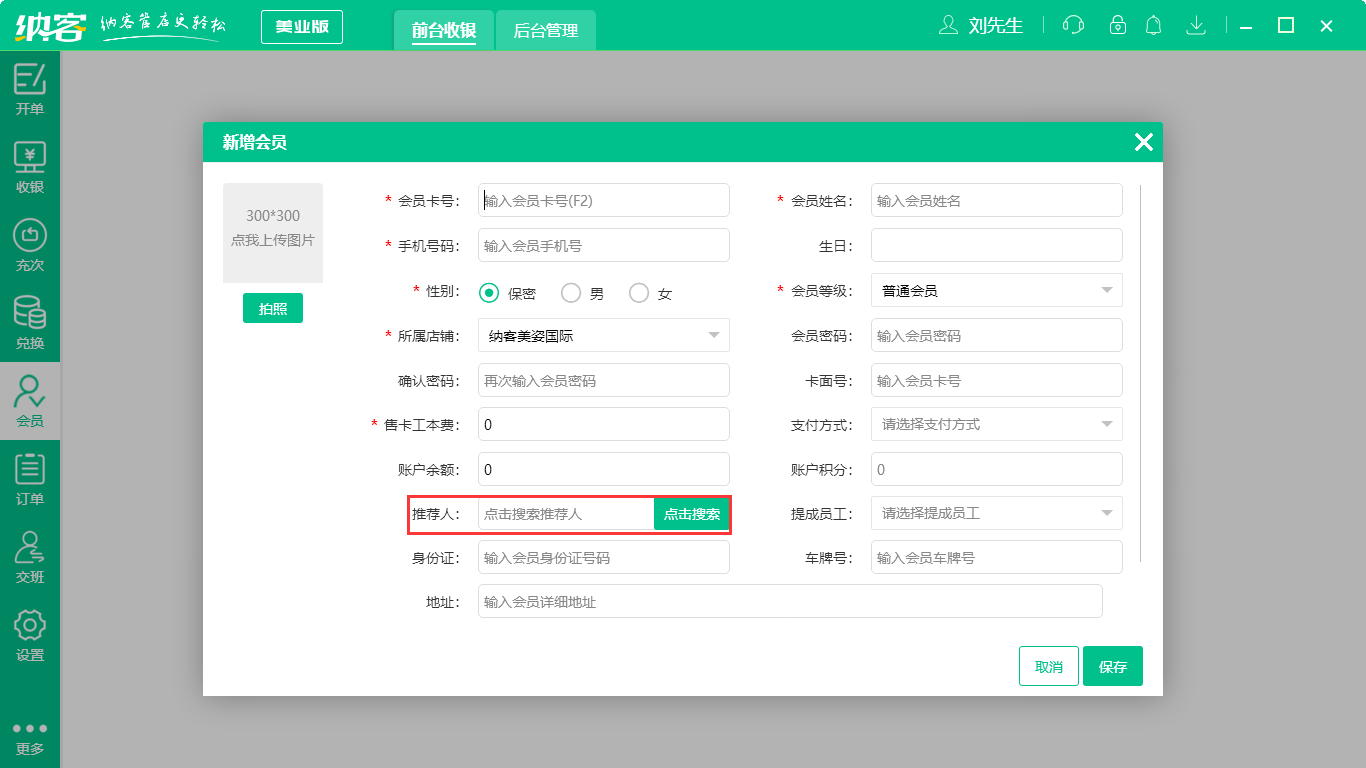This screenshot has height=768, width=1366.
Task: Open the 提成员工 dropdown
Action: pos(997,513)
